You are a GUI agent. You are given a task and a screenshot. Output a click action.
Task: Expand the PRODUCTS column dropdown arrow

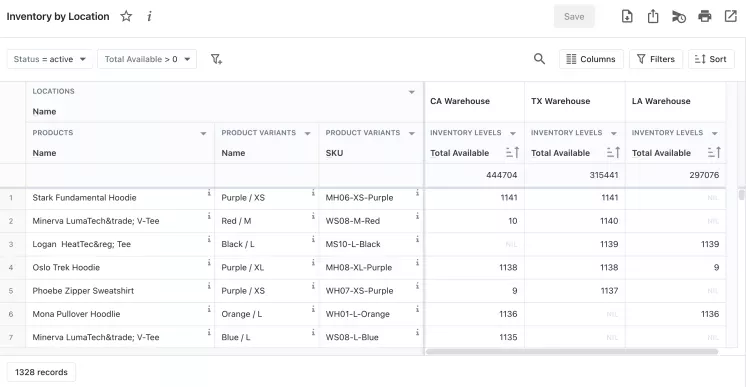(x=203, y=133)
